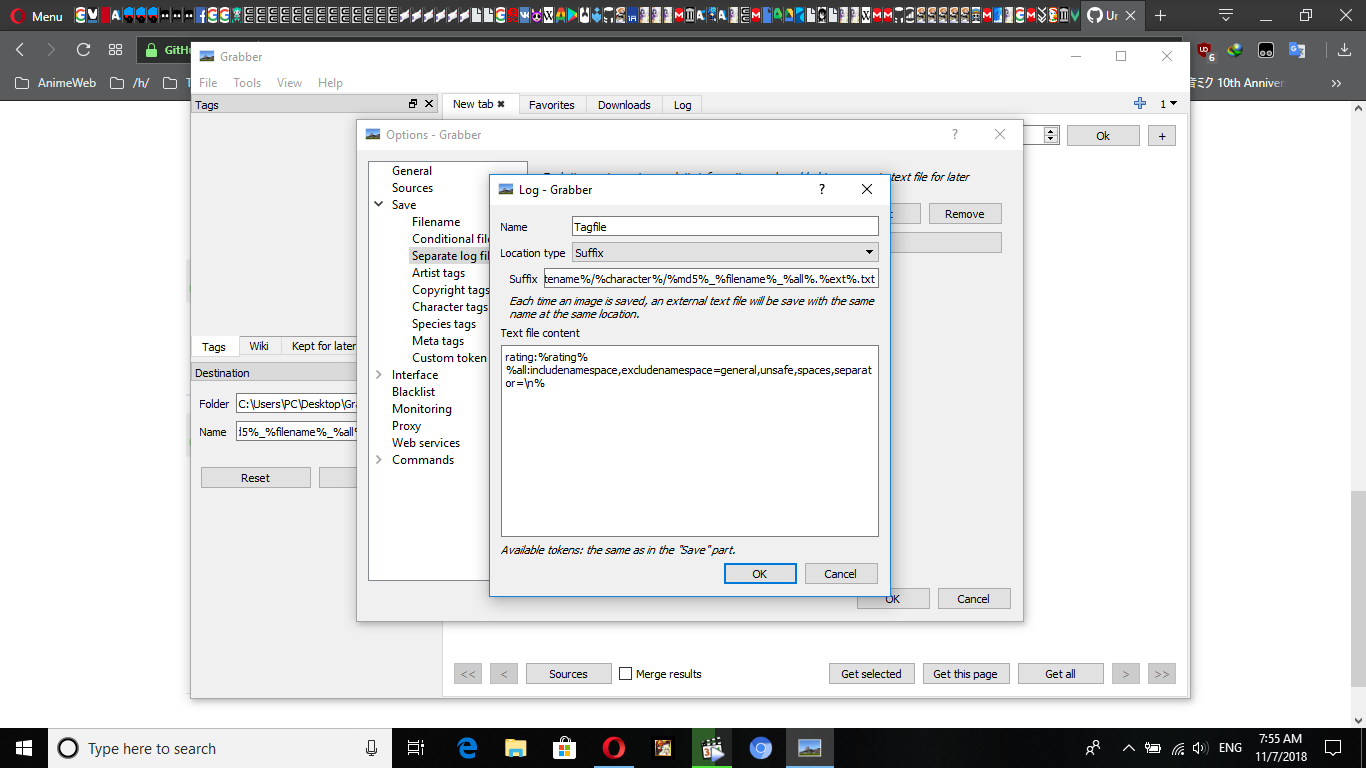Expand the Interface tree node
The width and height of the screenshot is (1366, 768).
(x=379, y=375)
